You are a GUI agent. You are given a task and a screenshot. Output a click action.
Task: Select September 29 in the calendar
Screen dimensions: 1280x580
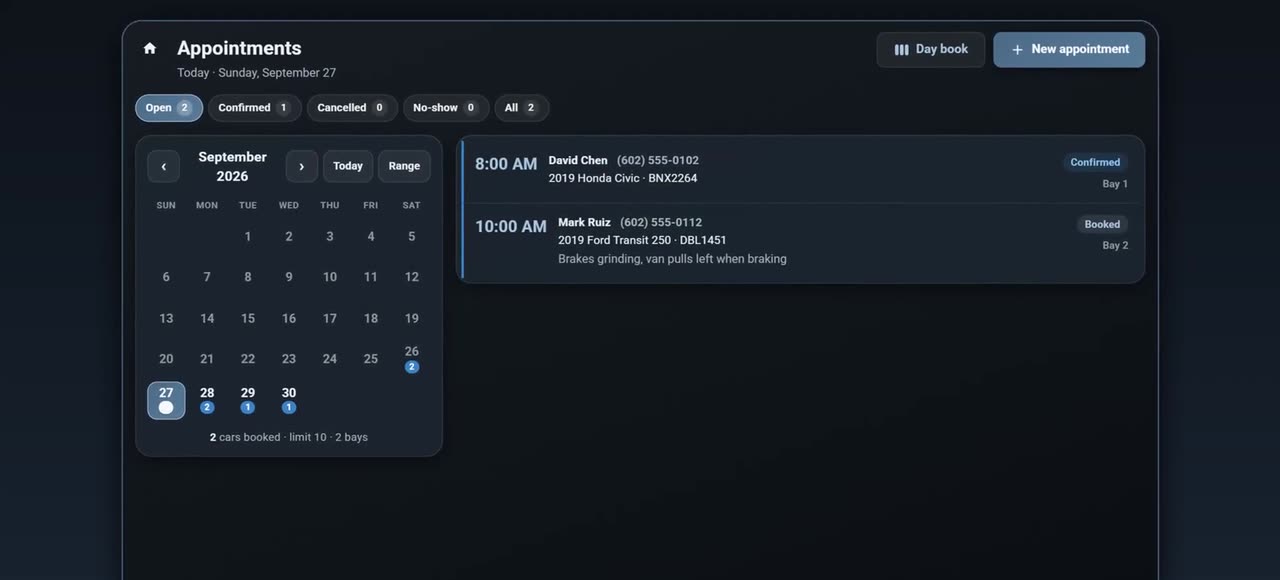pos(248,400)
